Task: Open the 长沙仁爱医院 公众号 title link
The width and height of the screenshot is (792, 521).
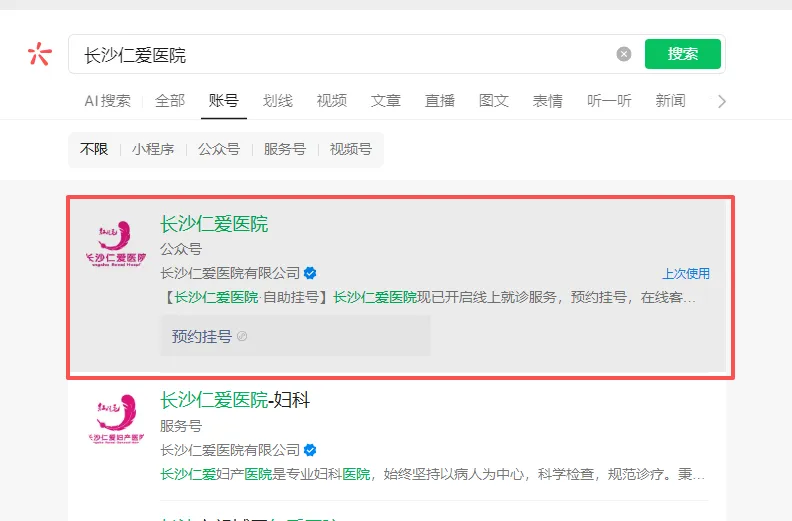Action: point(214,224)
